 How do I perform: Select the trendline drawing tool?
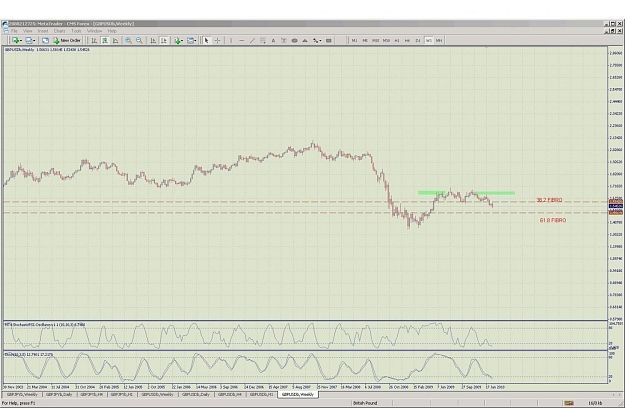point(252,40)
